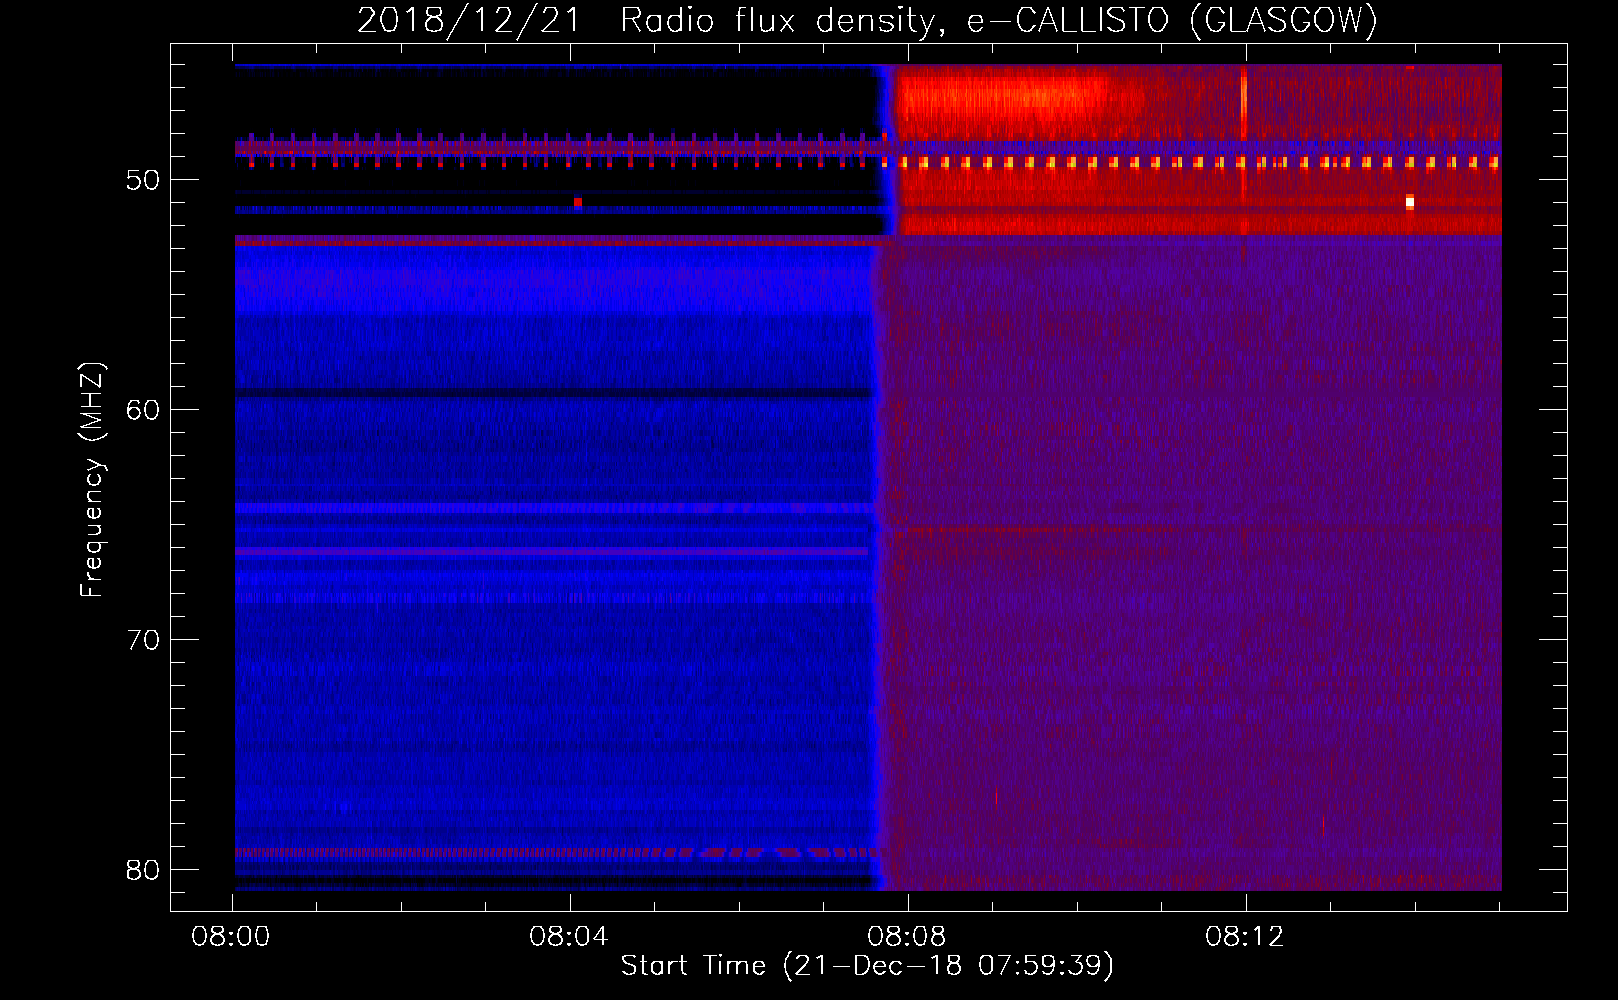The height and width of the screenshot is (1000, 1618).
Task: Click the '08:00' time tick label
Action: (232, 937)
